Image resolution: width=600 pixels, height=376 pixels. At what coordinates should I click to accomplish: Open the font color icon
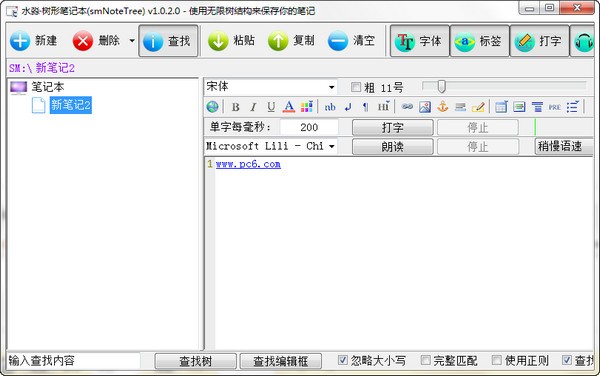289,107
